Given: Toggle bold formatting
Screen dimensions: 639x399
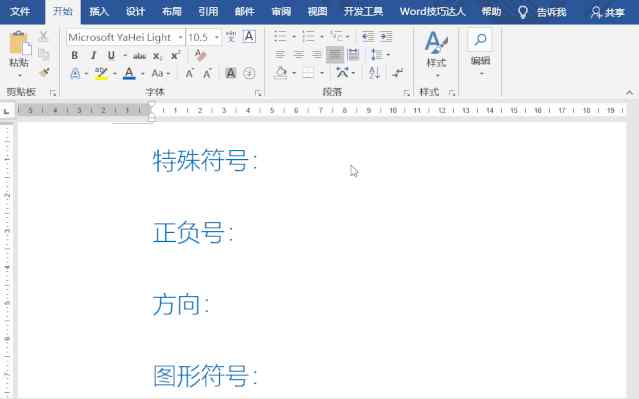Looking at the screenshot, I should [x=75, y=55].
